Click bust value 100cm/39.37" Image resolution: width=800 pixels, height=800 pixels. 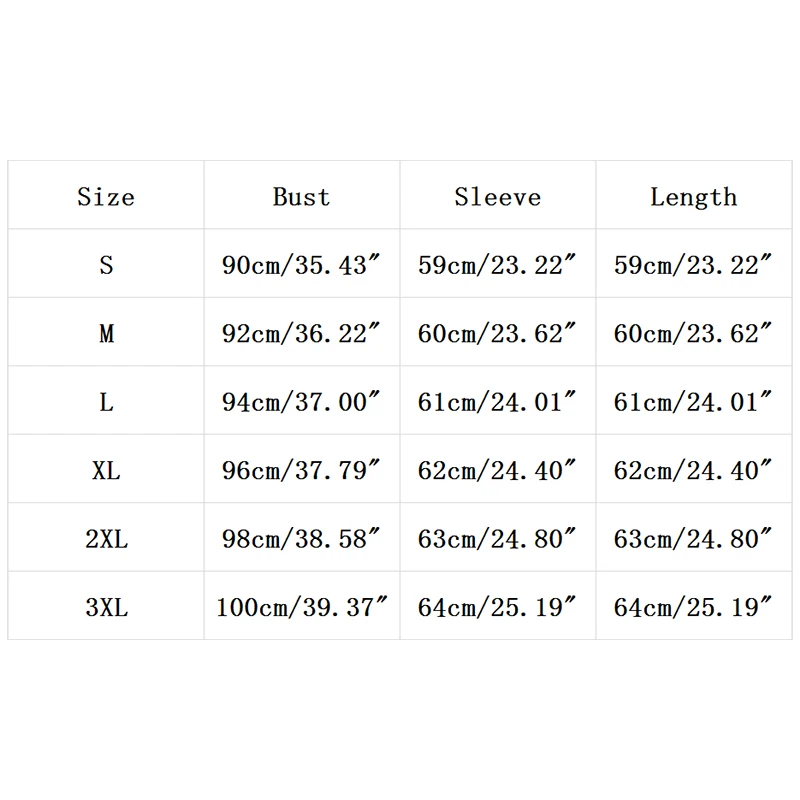(x=301, y=606)
